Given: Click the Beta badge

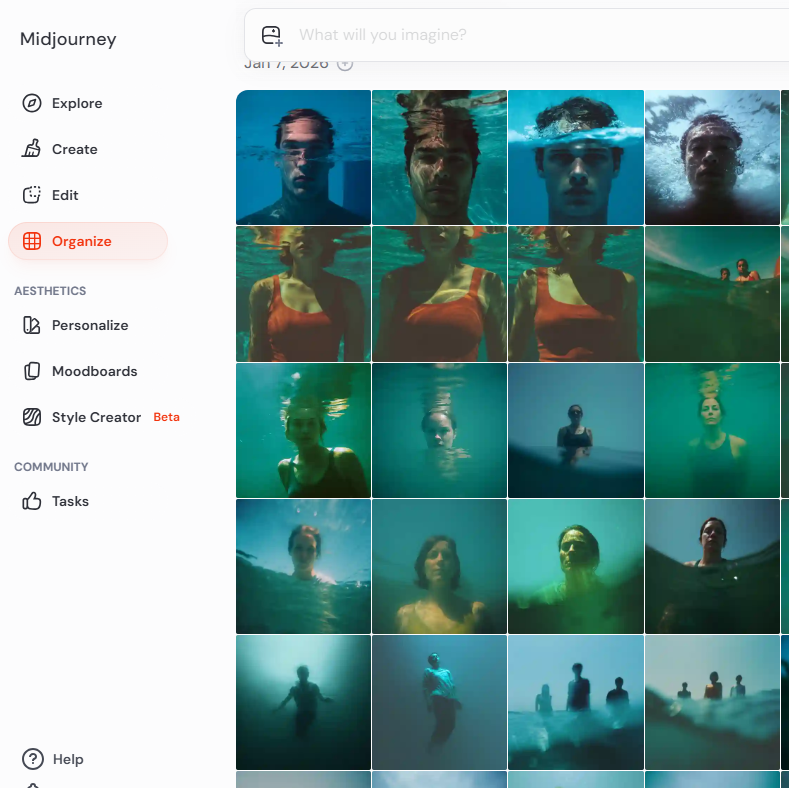Looking at the screenshot, I should pos(167,417).
